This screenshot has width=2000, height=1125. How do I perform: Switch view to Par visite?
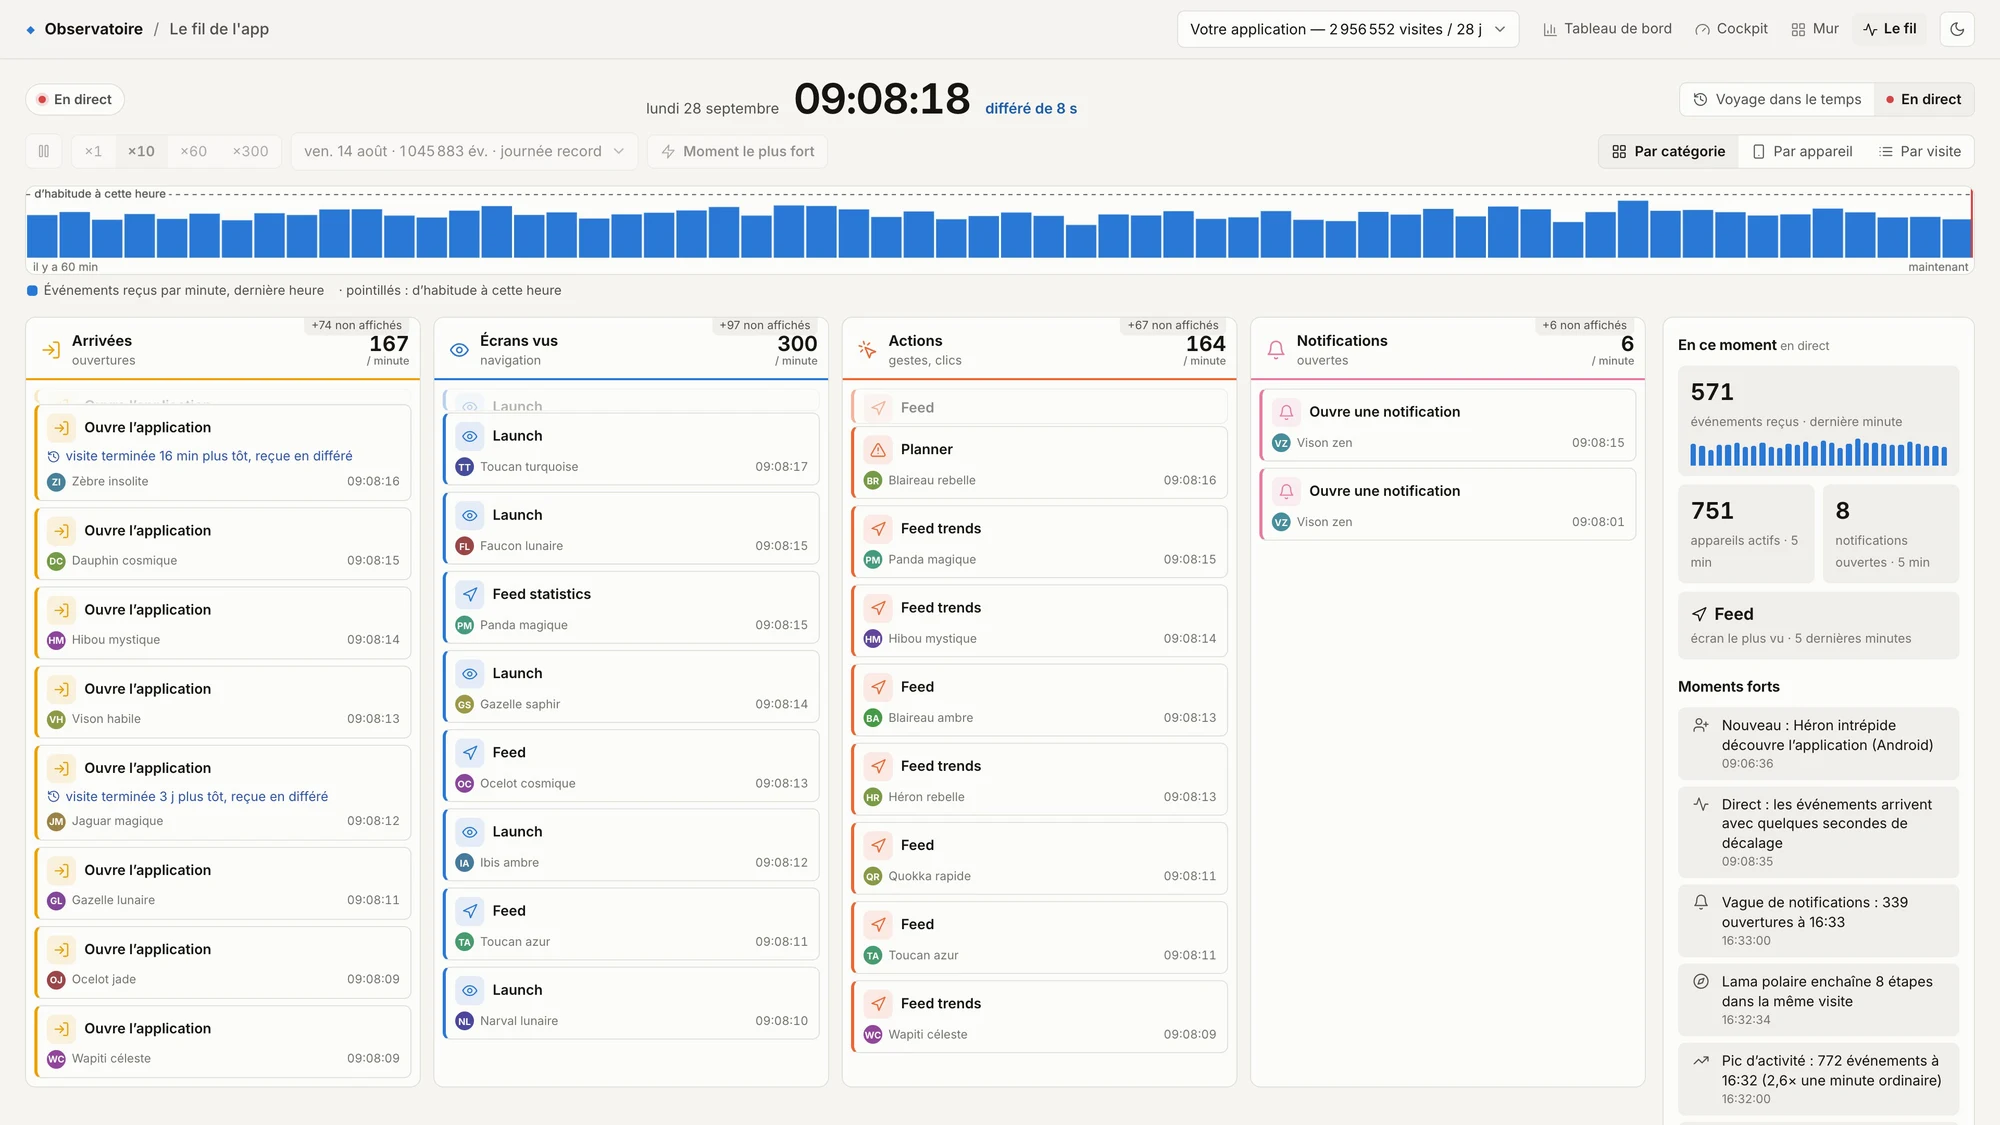pyautogui.click(x=1920, y=151)
